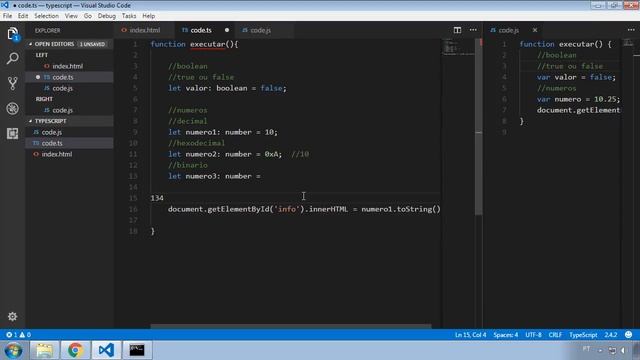Open the Manage gear icon

pos(12,316)
